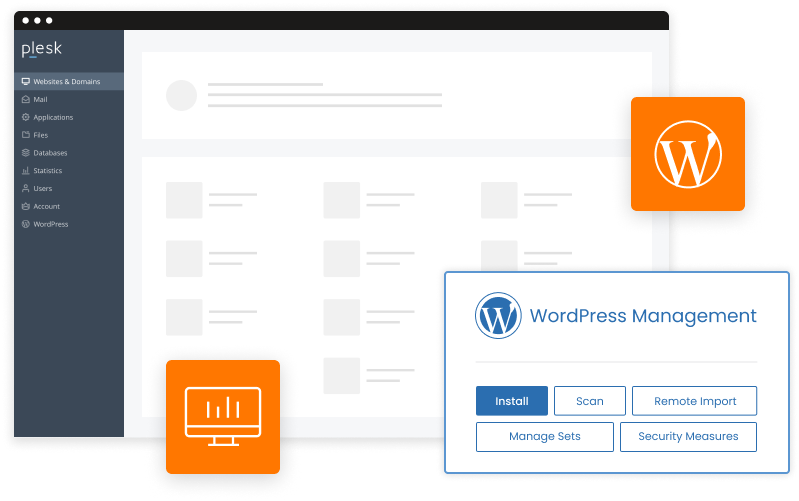The width and height of the screenshot is (799, 501).
Task: Open Account settings in sidebar
Action: 69,206
